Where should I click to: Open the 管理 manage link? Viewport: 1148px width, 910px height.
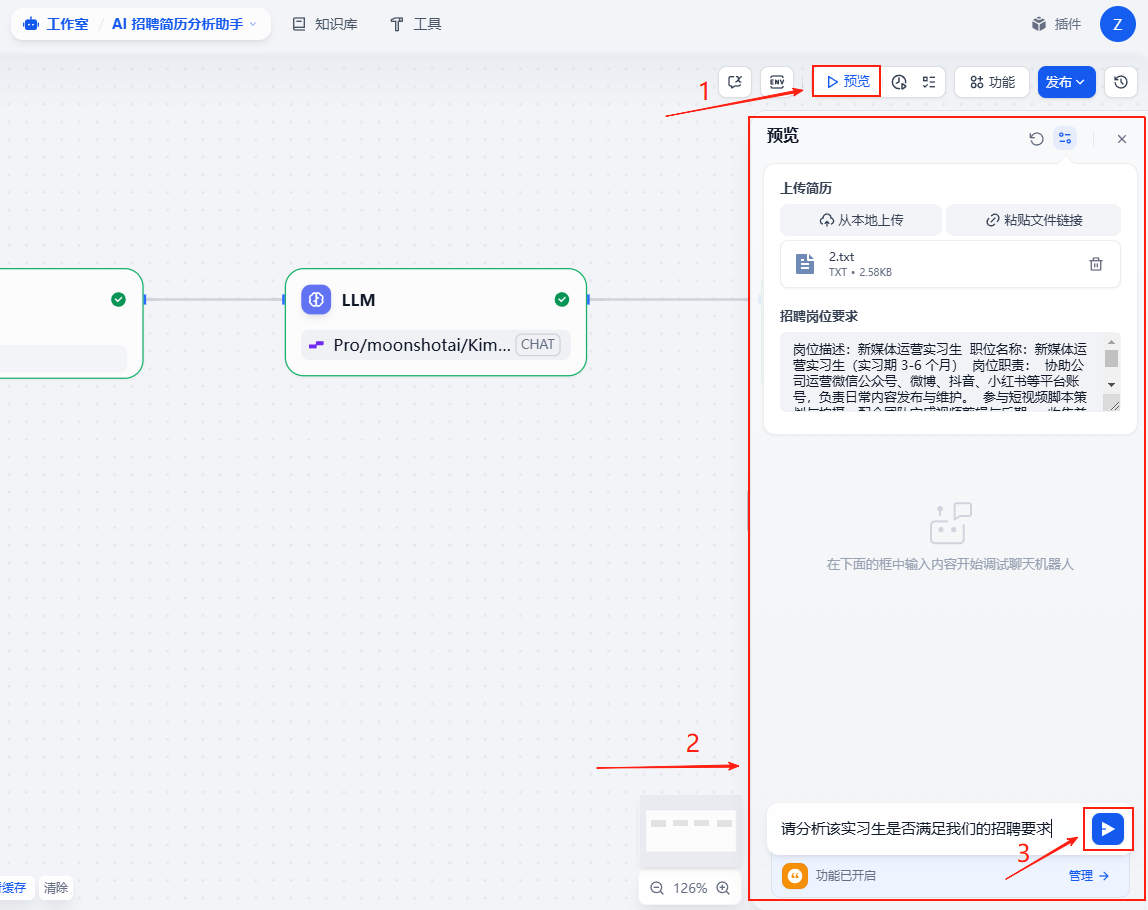pyautogui.click(x=1088, y=876)
